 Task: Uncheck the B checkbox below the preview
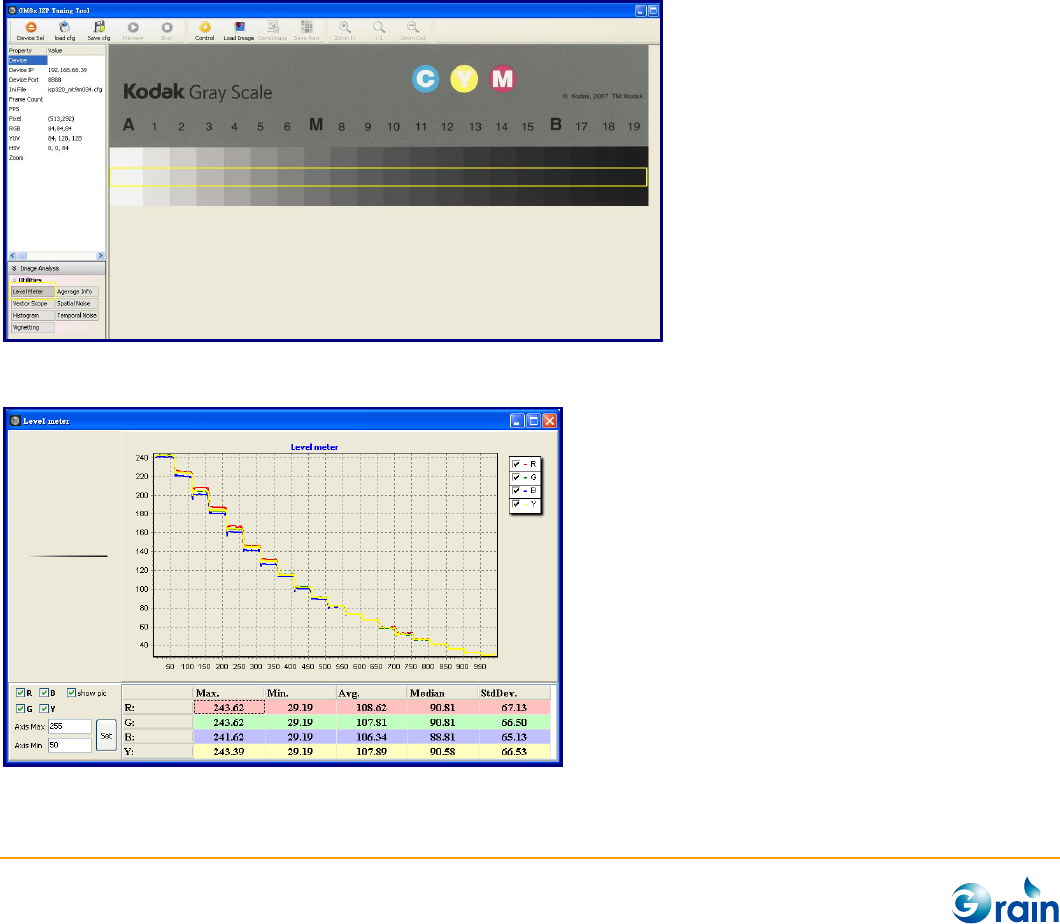(x=44, y=693)
